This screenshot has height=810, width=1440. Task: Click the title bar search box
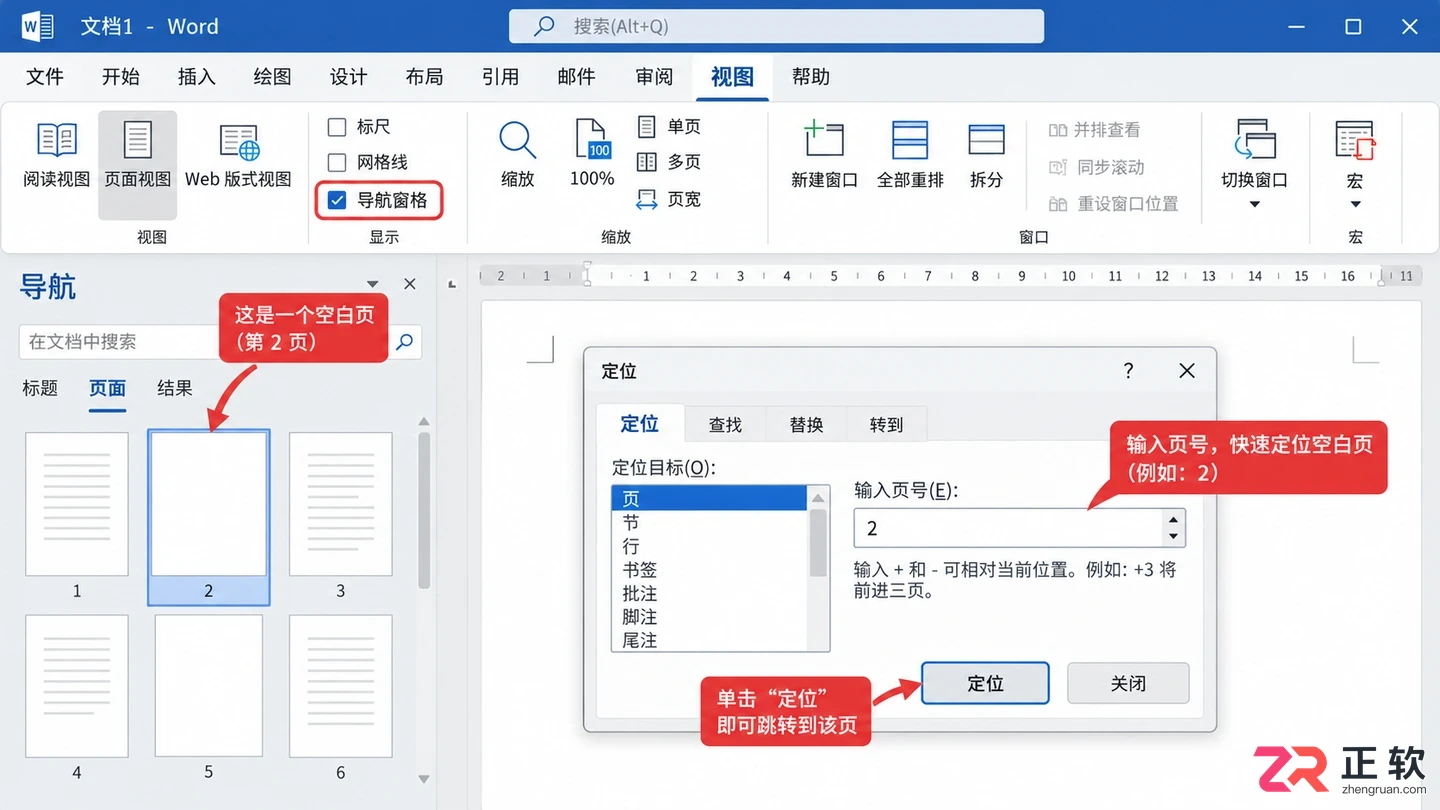(x=776, y=26)
